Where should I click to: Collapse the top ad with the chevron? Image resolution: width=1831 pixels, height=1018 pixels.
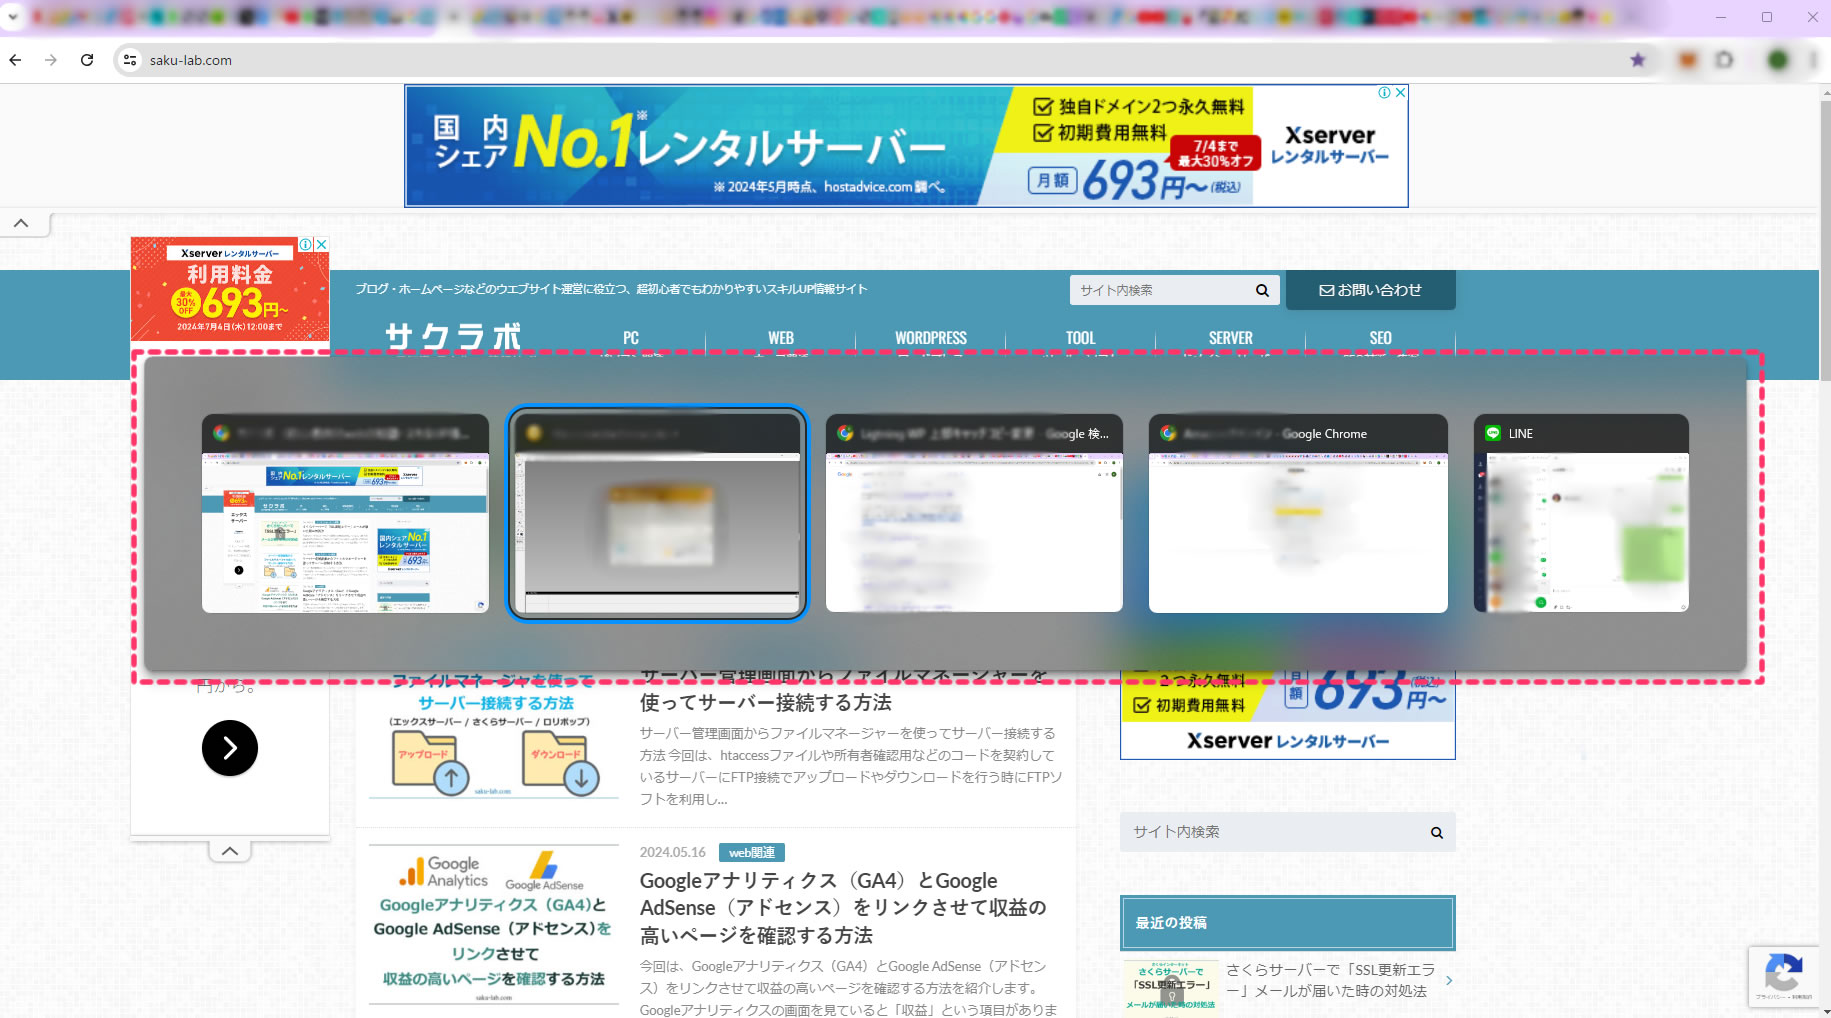pos(21,223)
